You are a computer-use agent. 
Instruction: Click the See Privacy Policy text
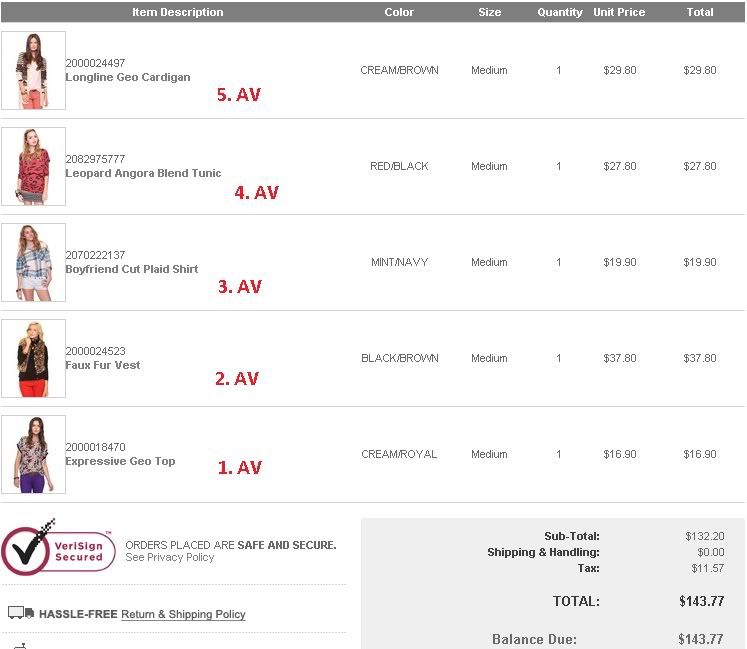[169, 557]
